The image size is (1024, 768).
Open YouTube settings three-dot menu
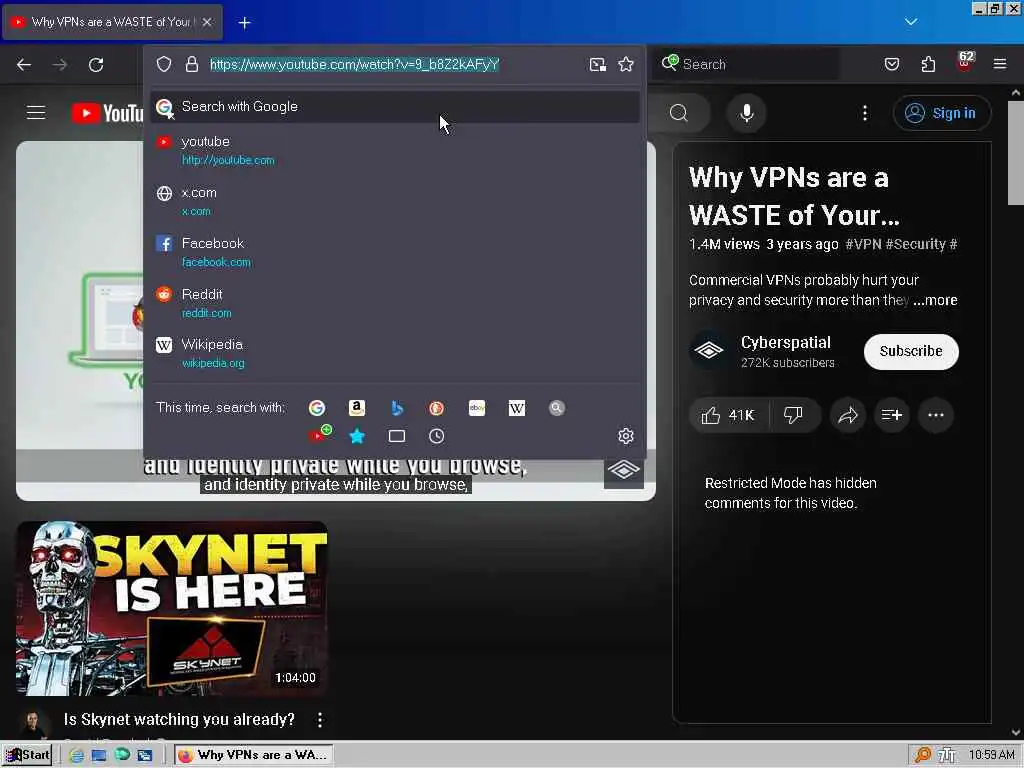pyautogui.click(x=865, y=113)
